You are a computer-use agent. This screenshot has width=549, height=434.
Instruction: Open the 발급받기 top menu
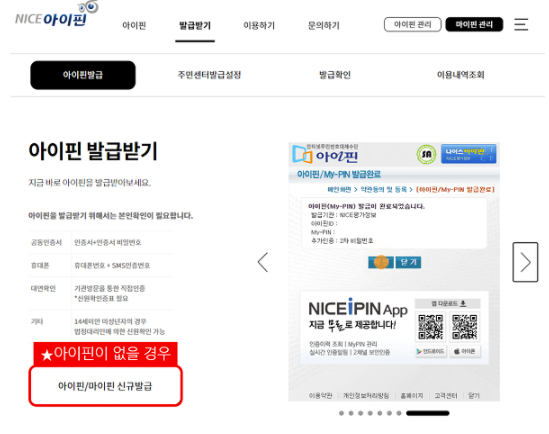(195, 26)
